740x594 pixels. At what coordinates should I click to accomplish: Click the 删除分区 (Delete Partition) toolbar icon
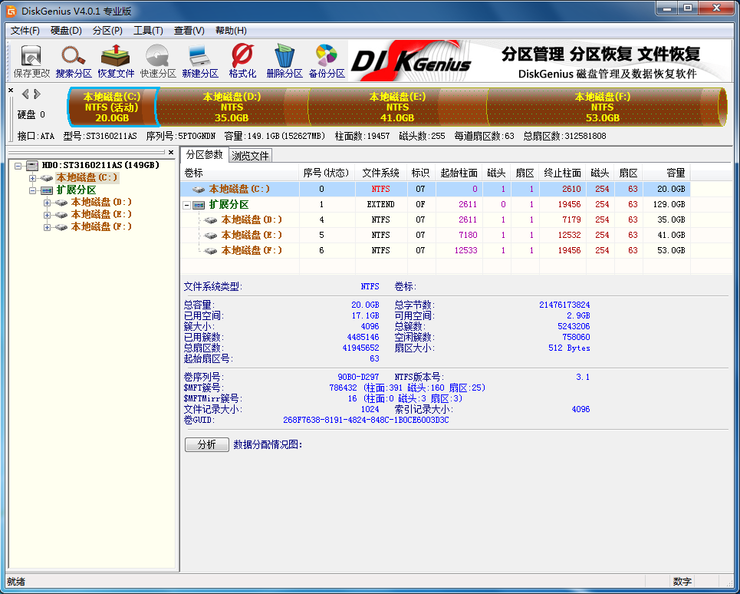284,60
